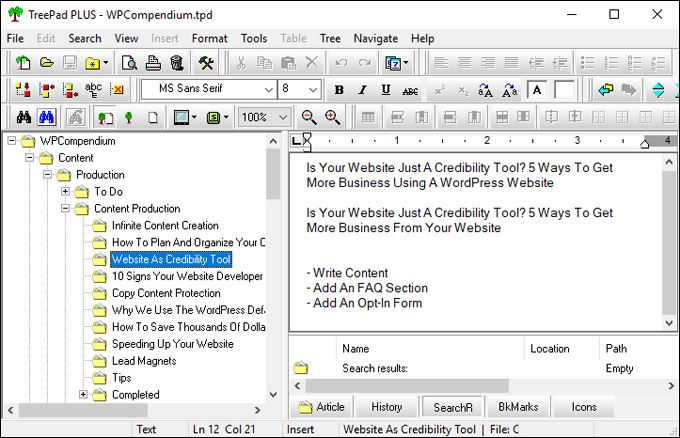The height and width of the screenshot is (438, 680).
Task: Click the calendar date insert icon
Action: (393, 63)
